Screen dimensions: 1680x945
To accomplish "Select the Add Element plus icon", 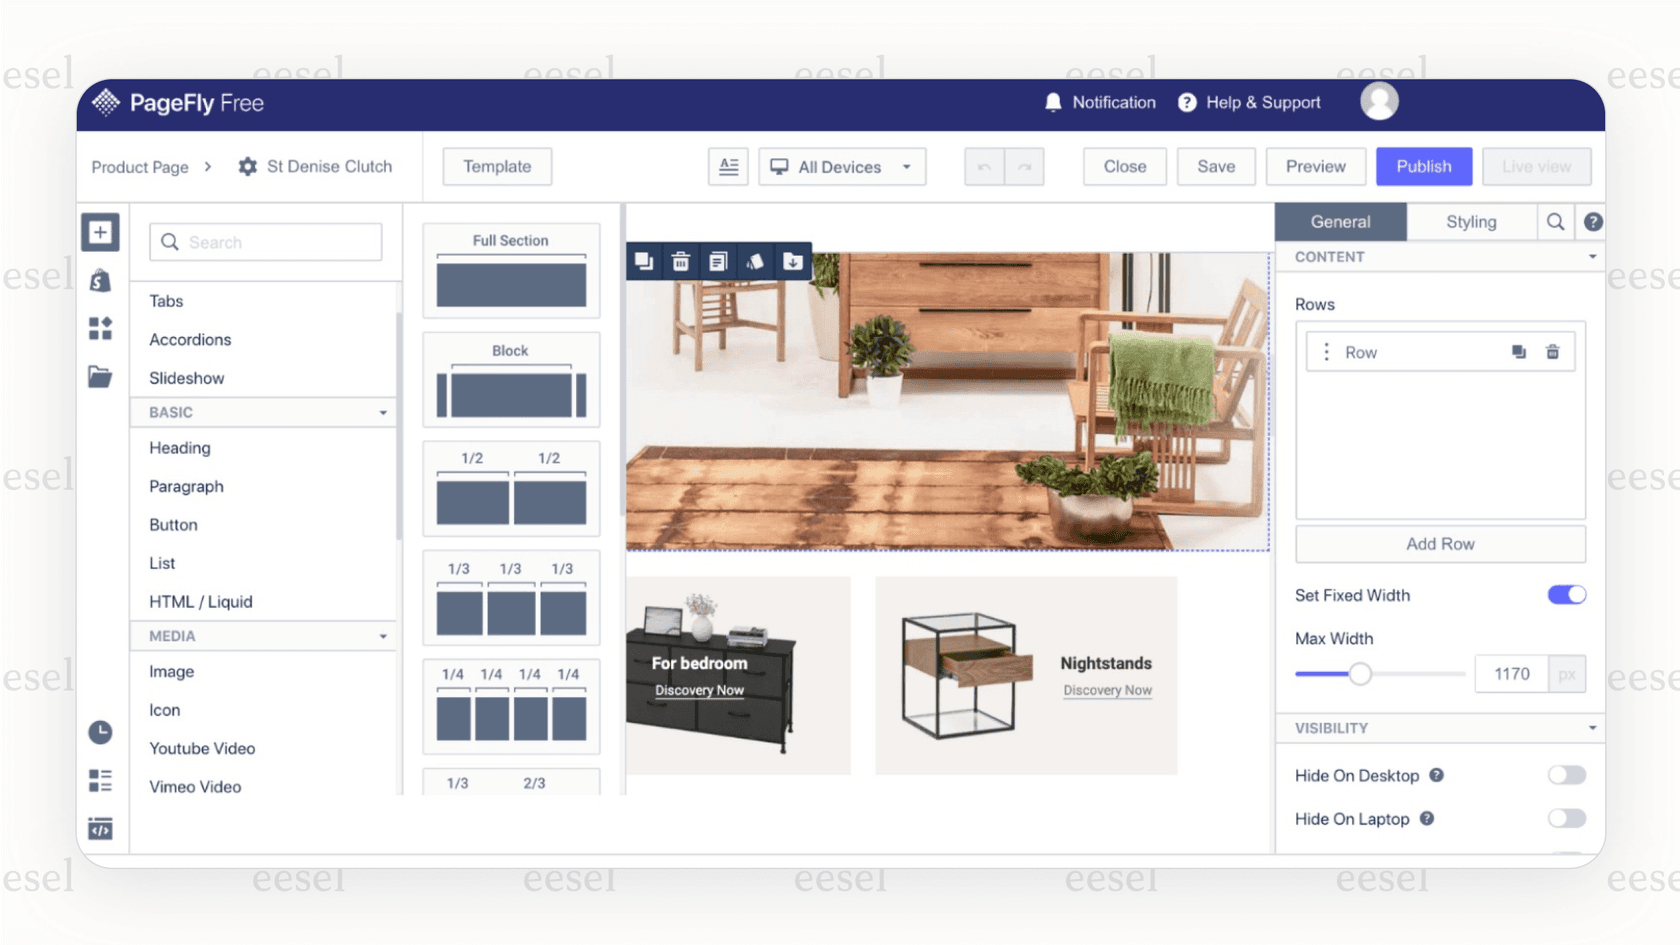I will pos(100,232).
